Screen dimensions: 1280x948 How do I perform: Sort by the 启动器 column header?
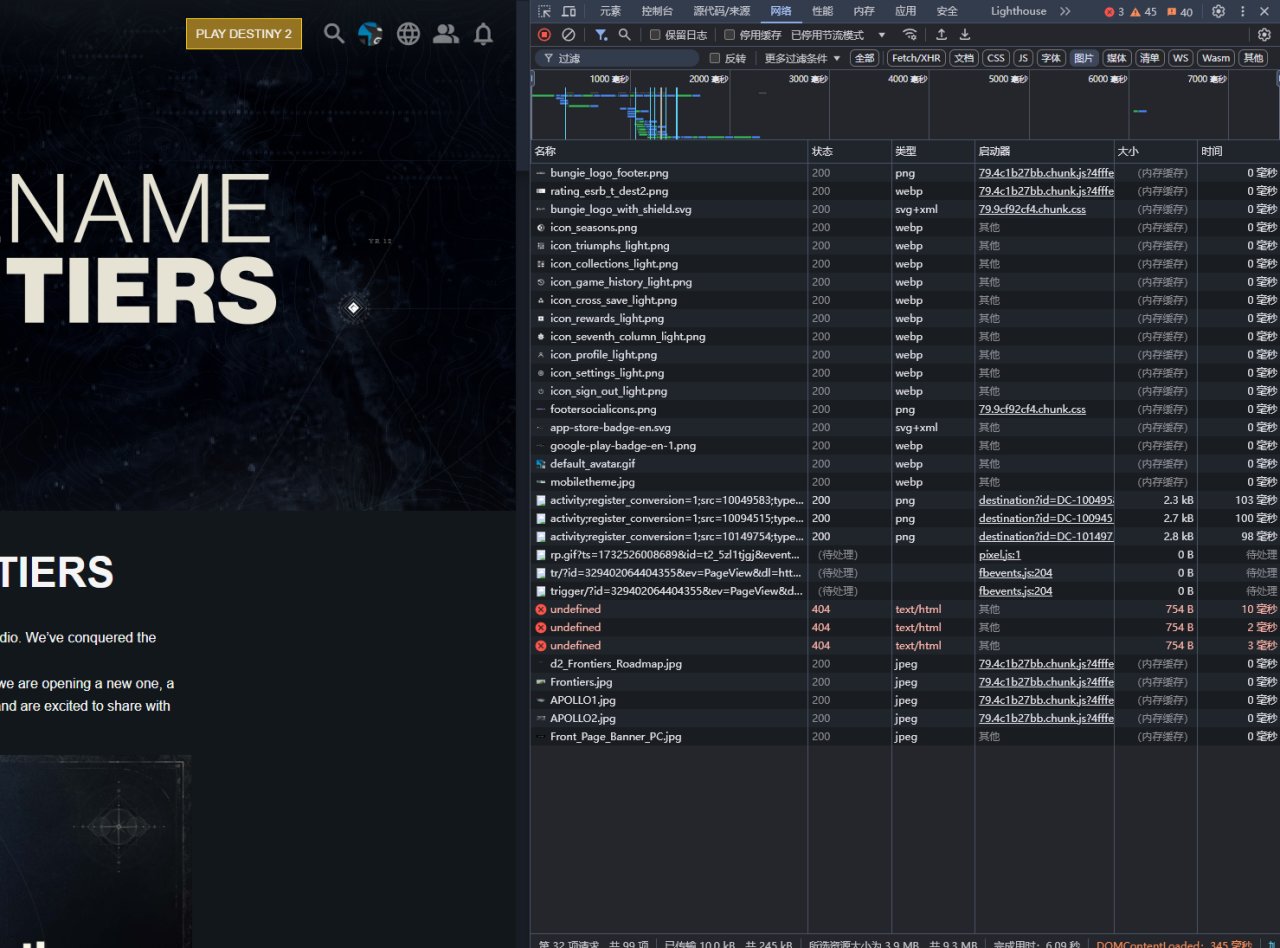pos(1044,151)
